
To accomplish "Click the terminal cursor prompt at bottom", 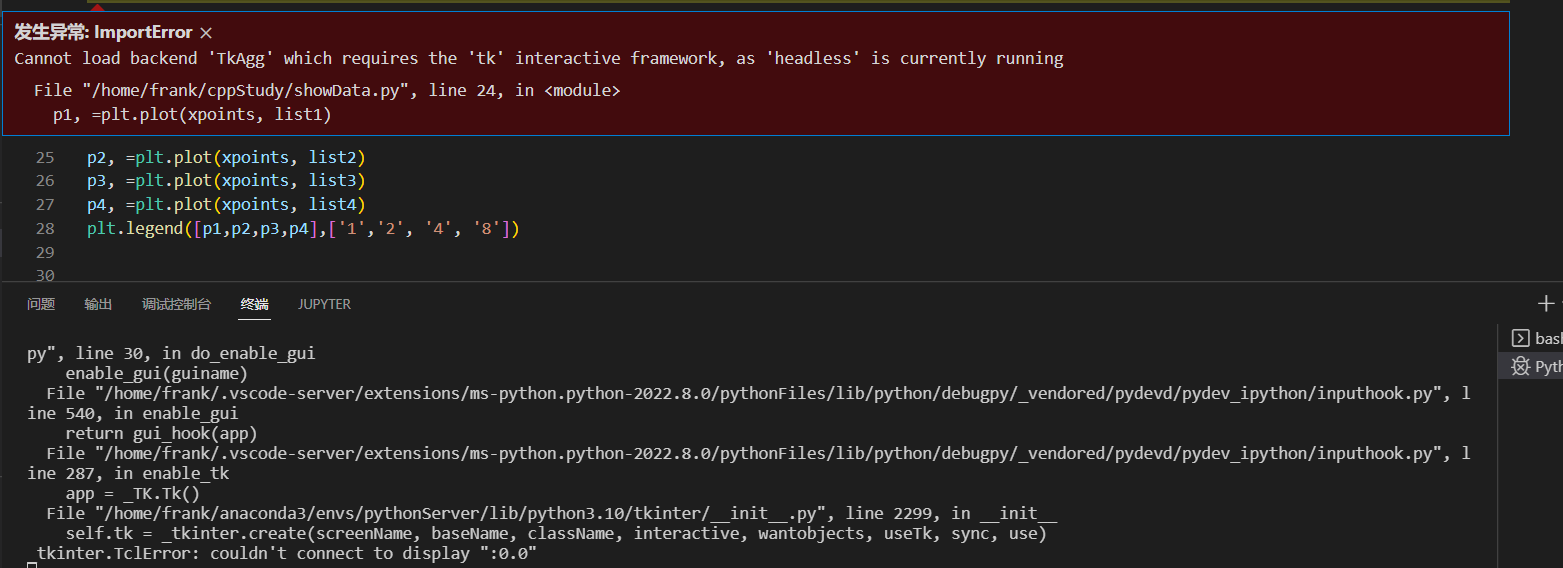I will [32, 566].
